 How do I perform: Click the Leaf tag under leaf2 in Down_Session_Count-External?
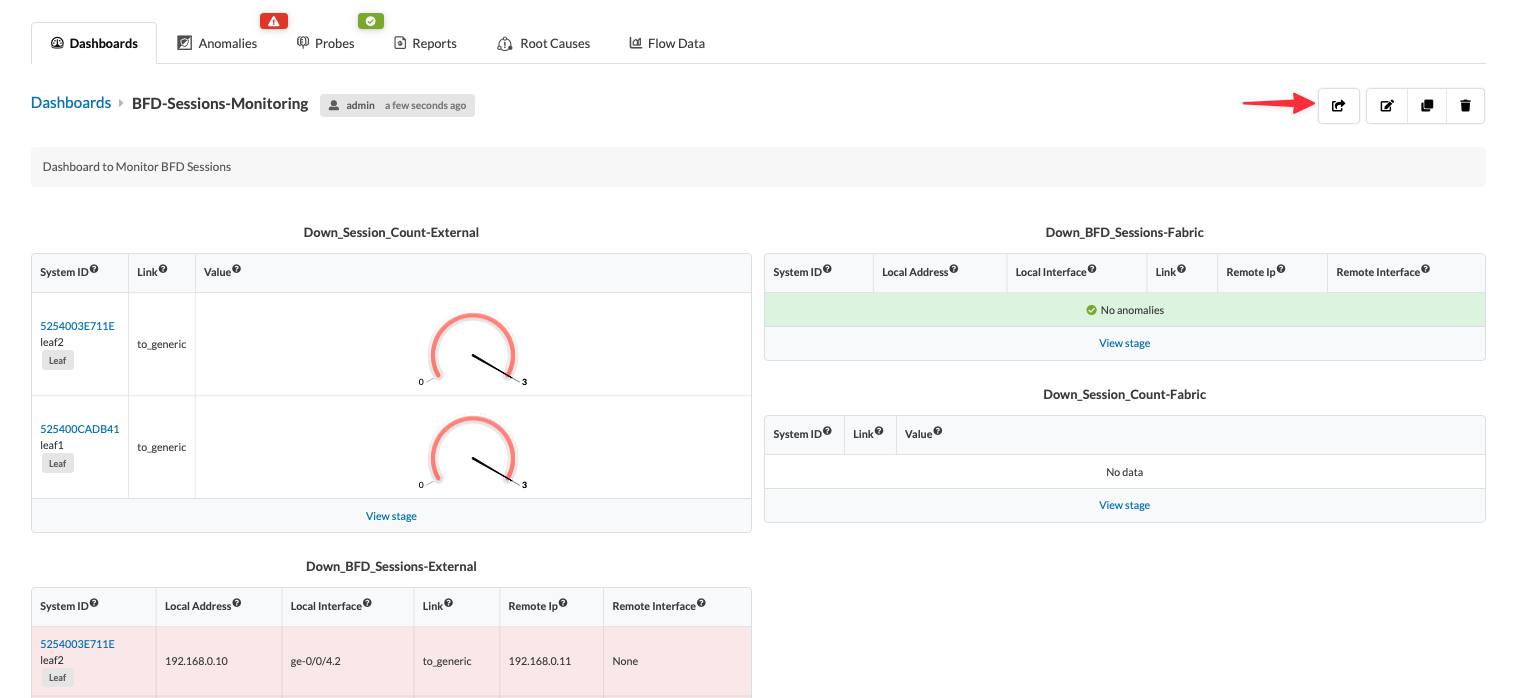[58, 360]
